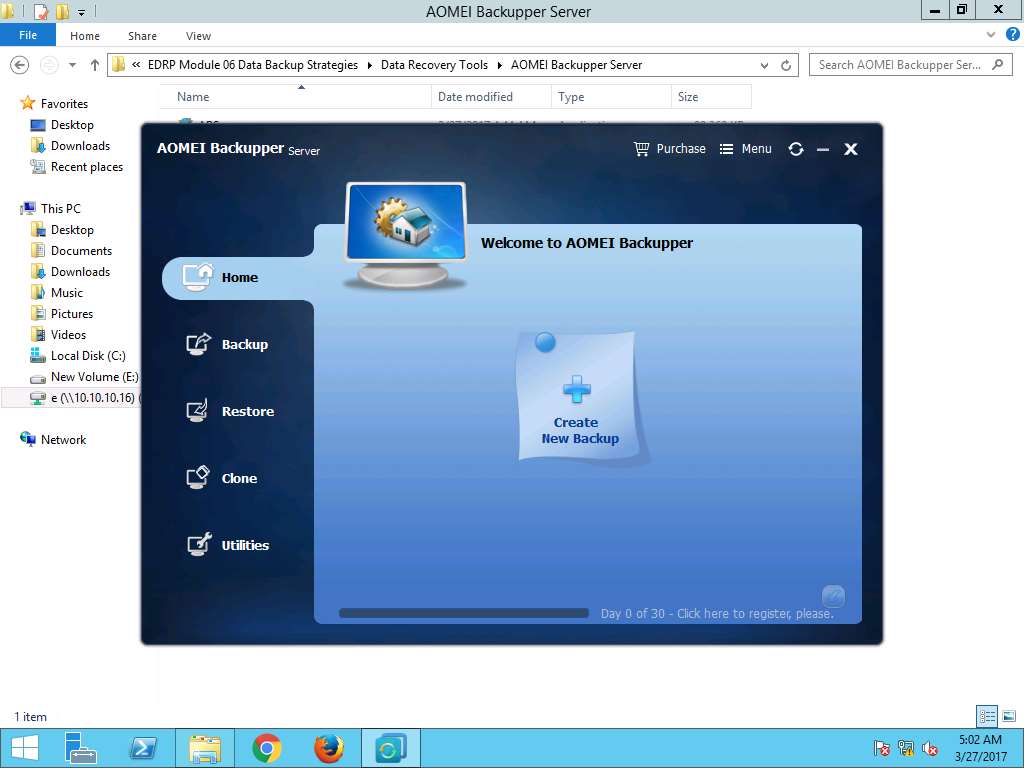Open recent locations dropdown arrow
The width and height of the screenshot is (1024, 768).
[x=72, y=65]
